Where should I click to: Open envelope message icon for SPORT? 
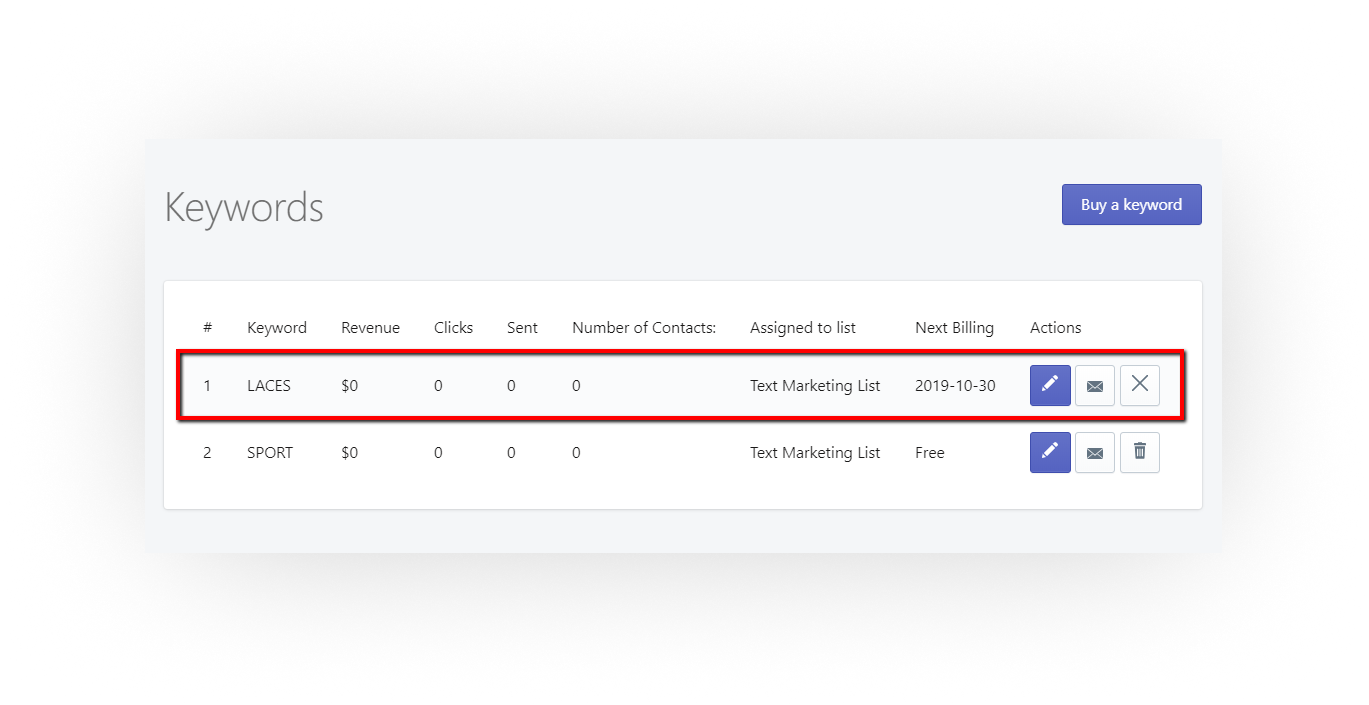pos(1095,452)
